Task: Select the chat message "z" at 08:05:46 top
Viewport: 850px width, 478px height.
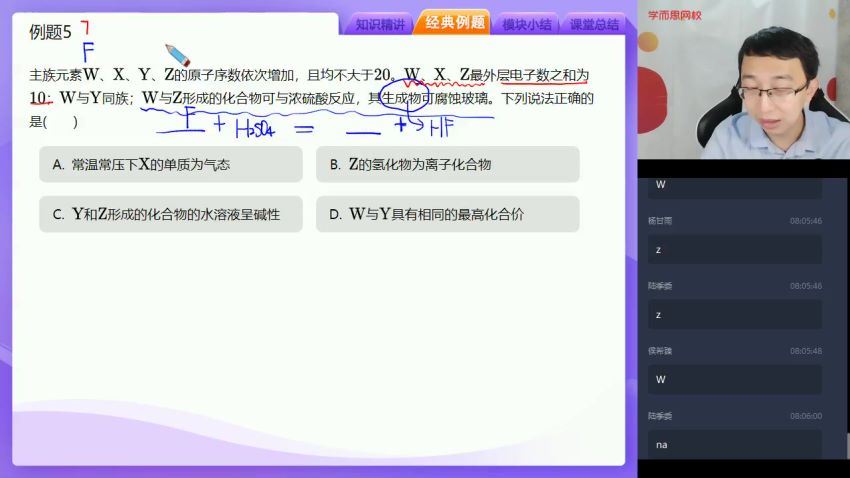Action: [x=735, y=249]
